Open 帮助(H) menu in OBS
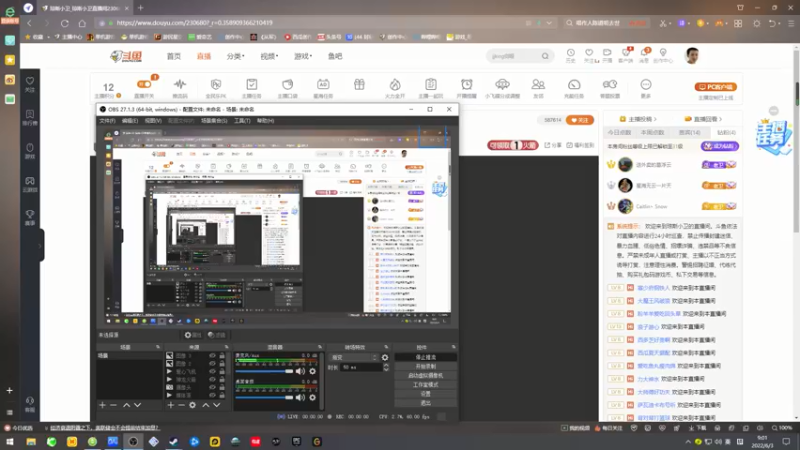800x450 pixels. 265,121
